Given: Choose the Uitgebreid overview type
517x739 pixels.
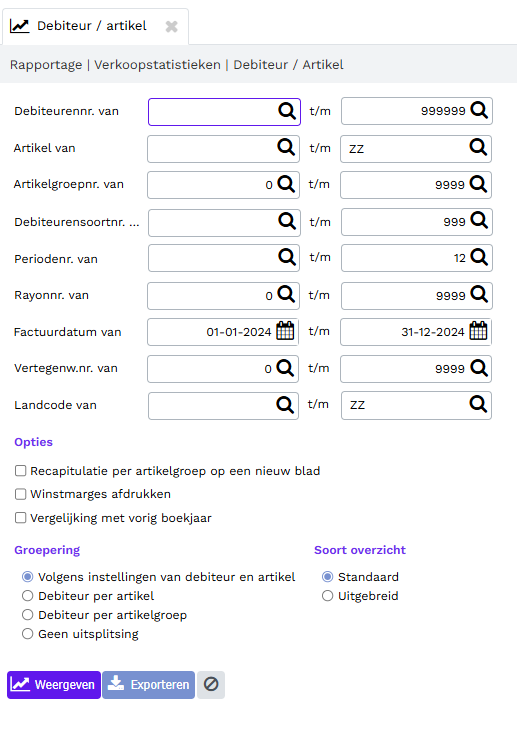Looking at the screenshot, I should (328, 596).
